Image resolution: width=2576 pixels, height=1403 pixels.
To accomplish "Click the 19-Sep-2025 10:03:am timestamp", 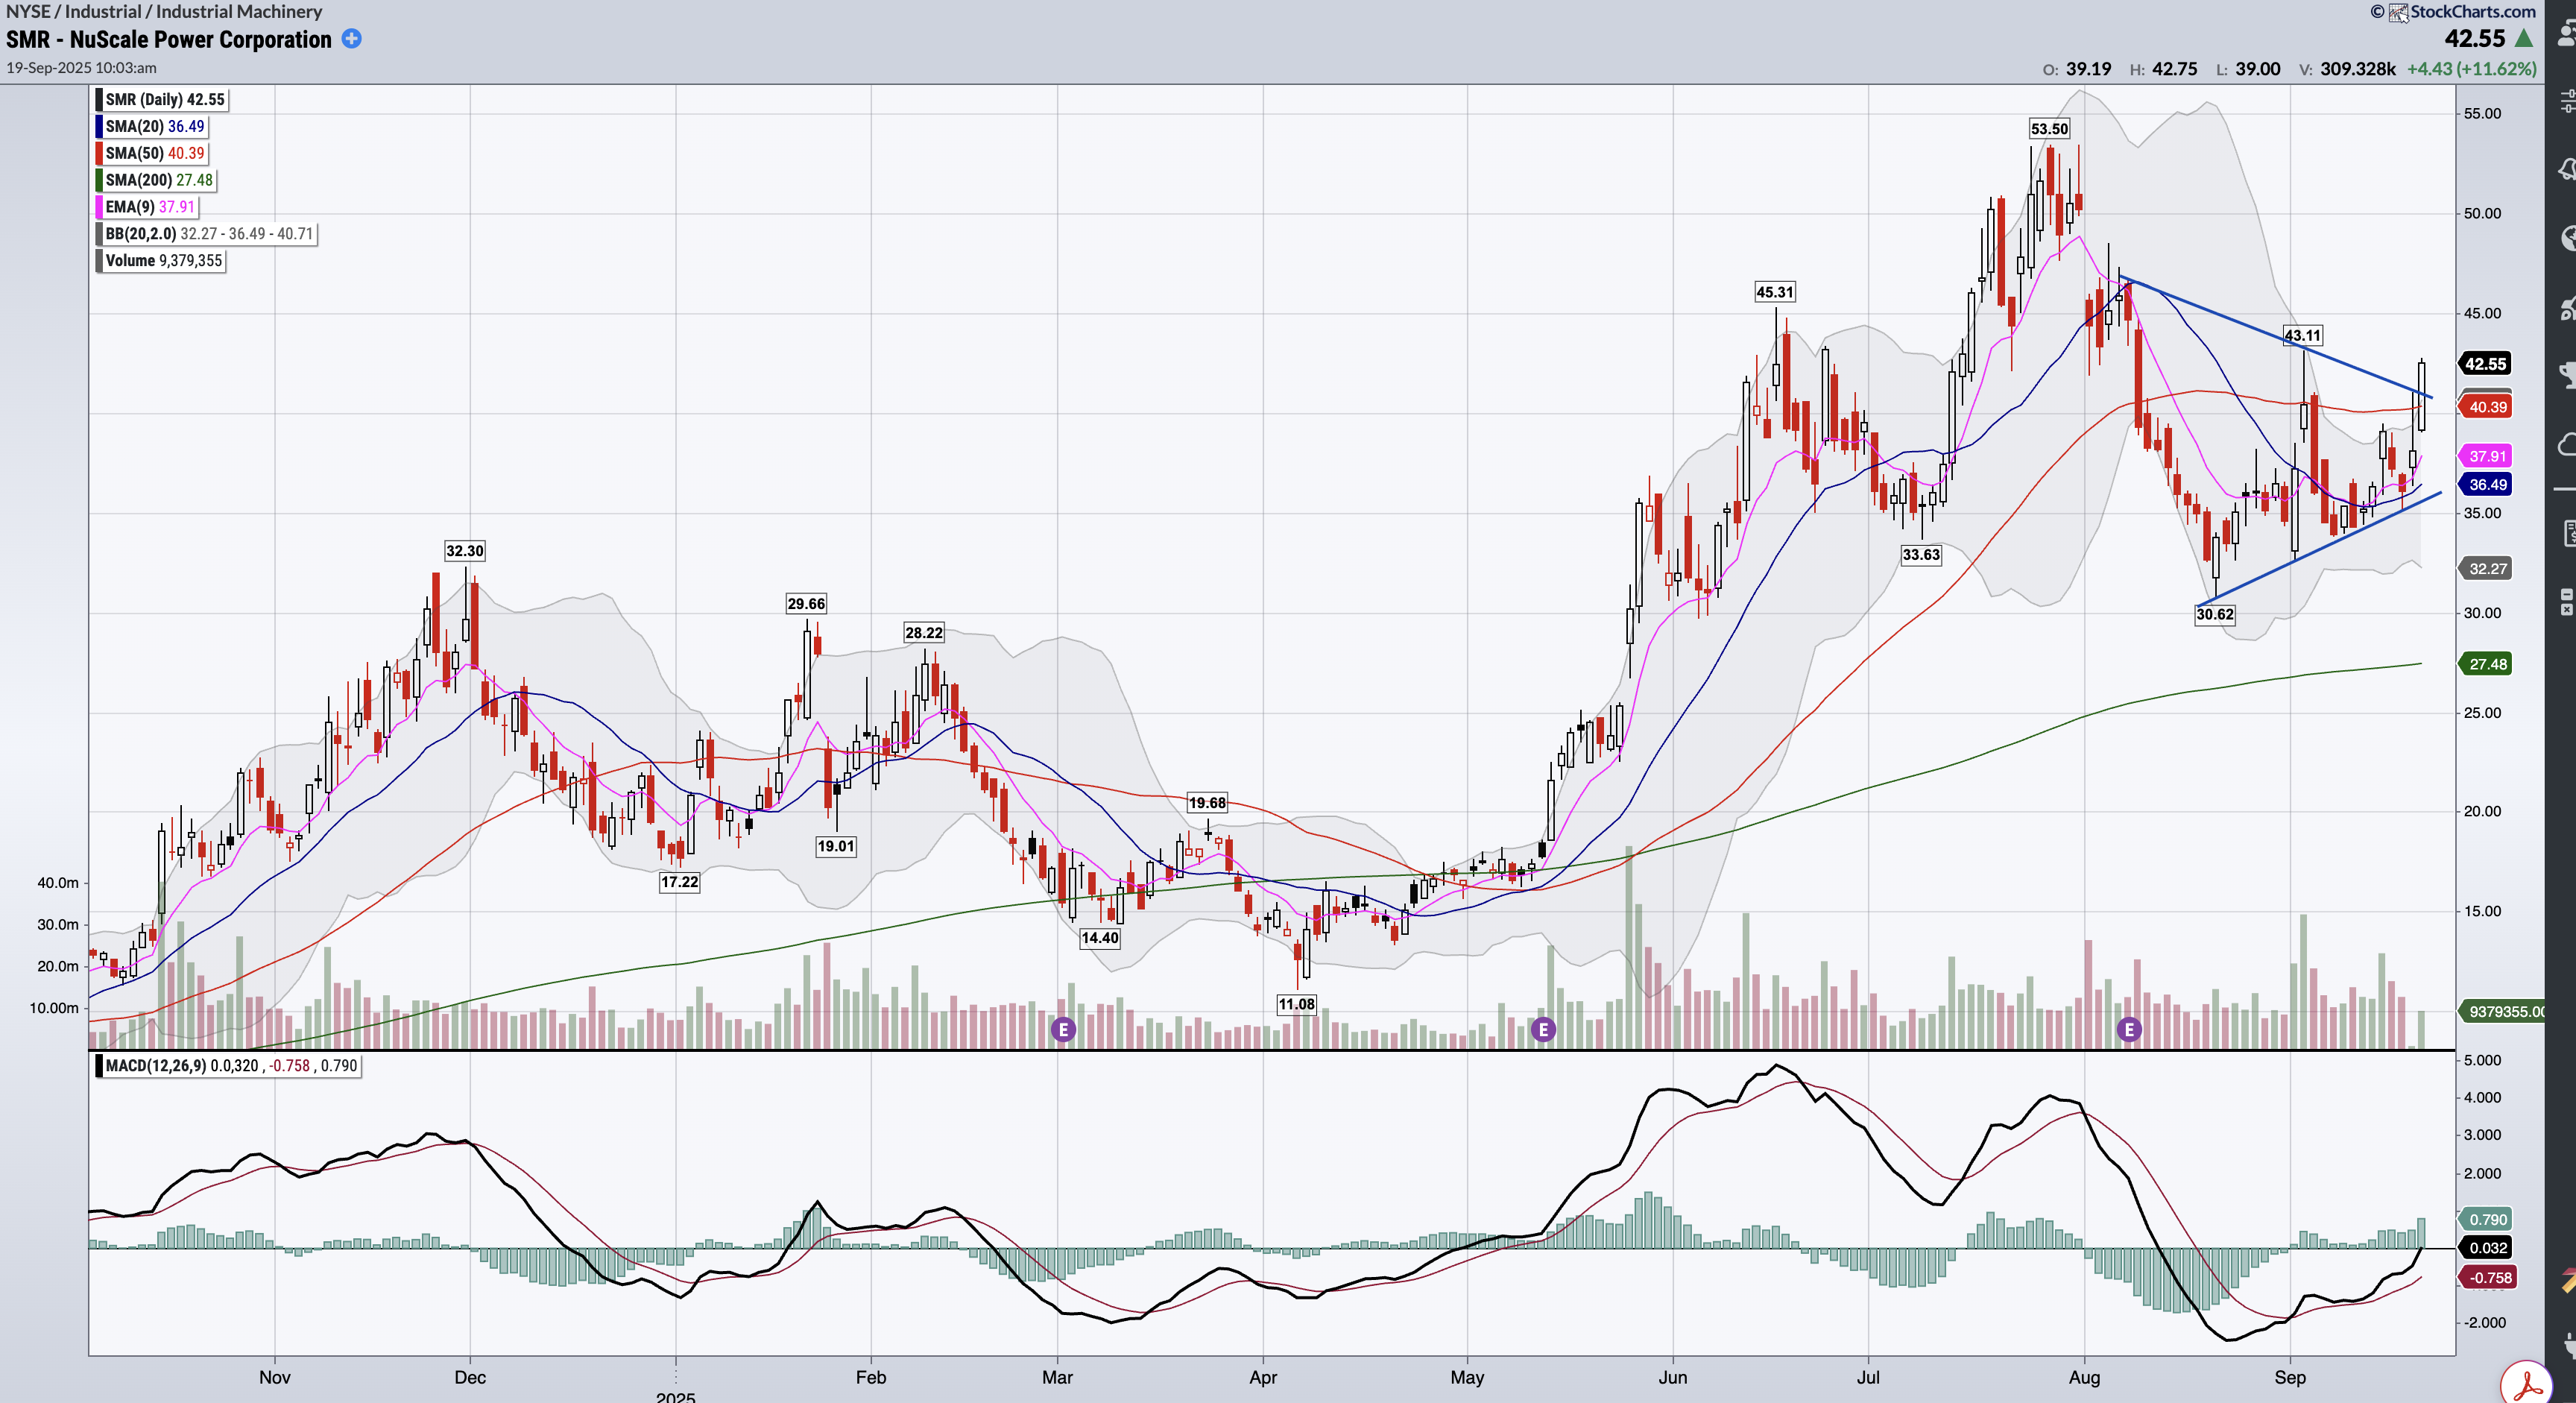I will point(82,68).
